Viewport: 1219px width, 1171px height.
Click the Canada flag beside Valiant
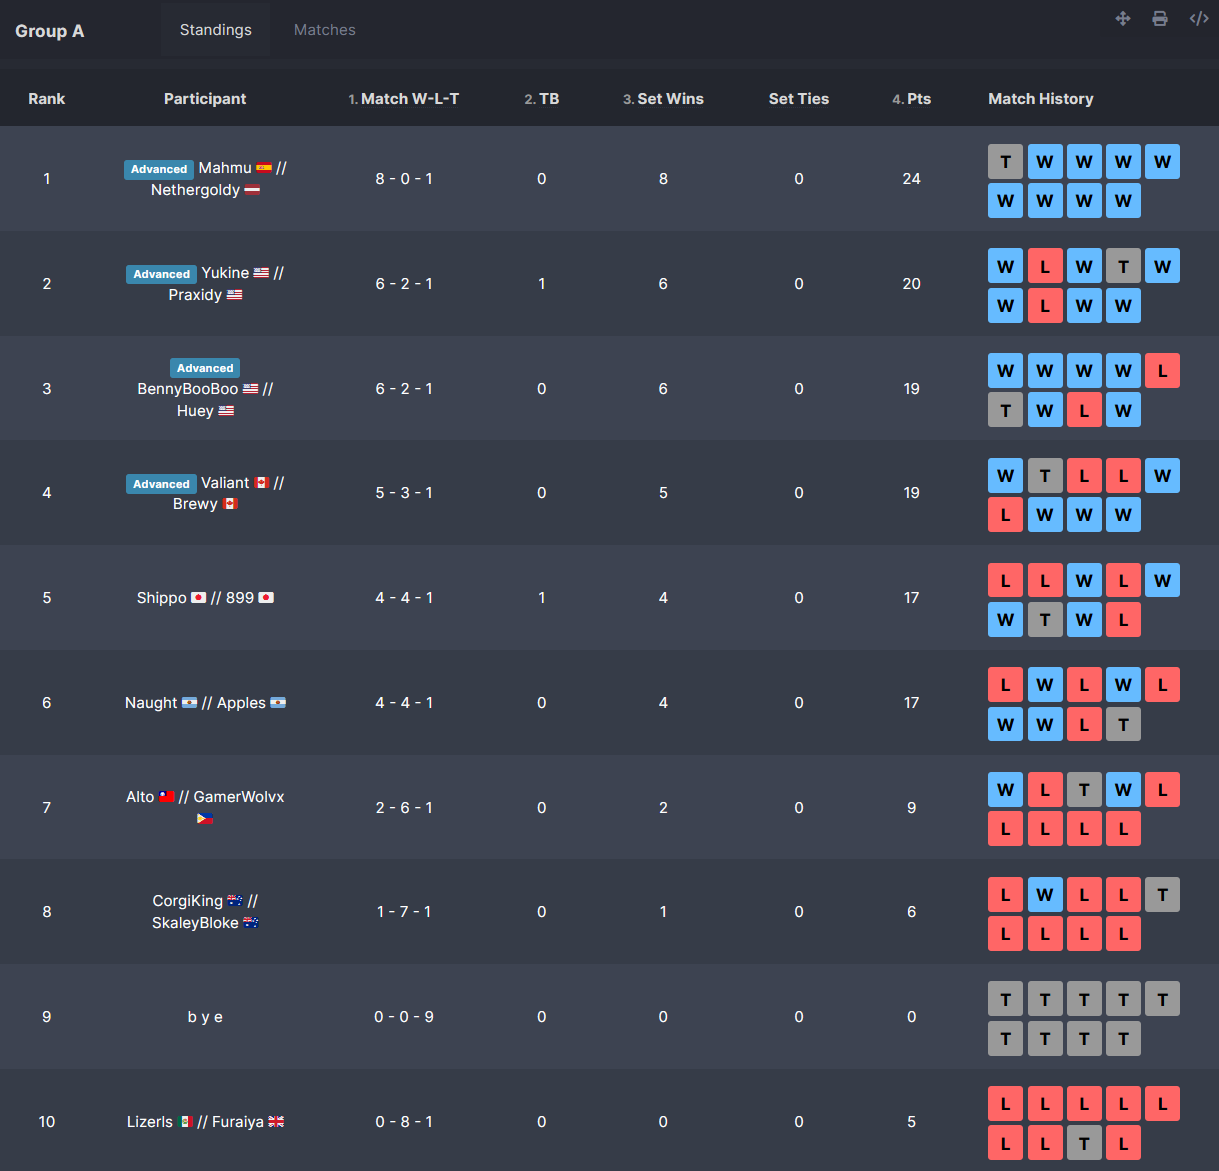tap(261, 483)
